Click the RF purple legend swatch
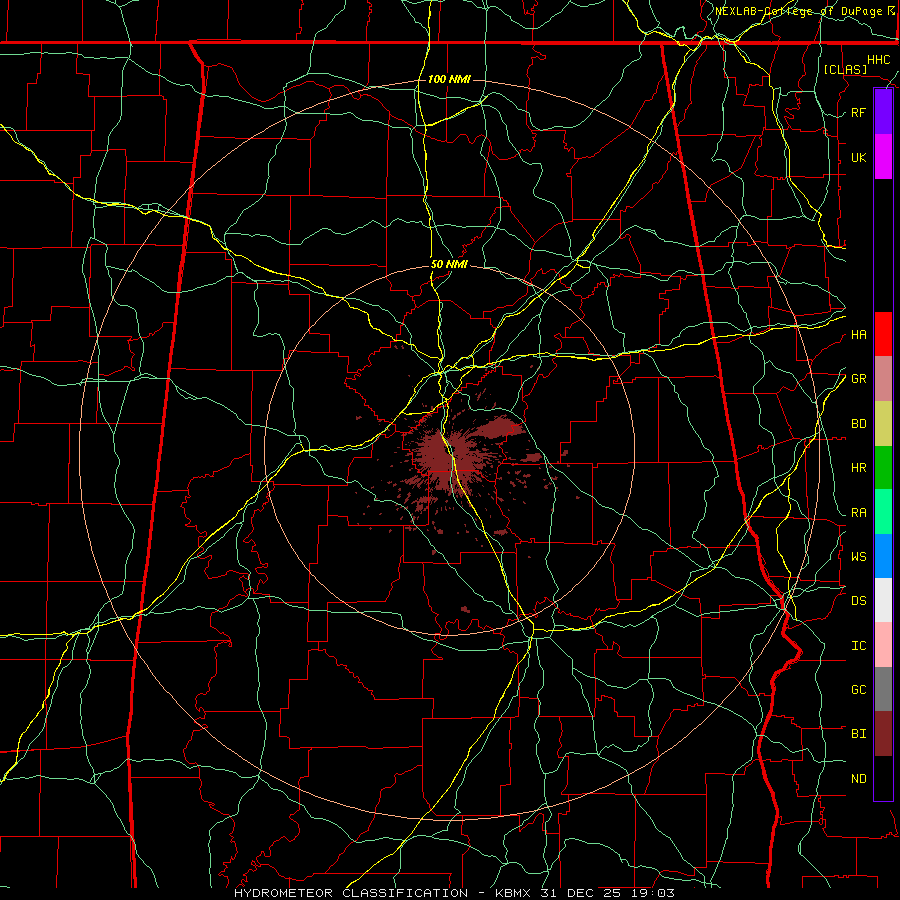Viewport: 900px width, 900px height. [x=883, y=112]
